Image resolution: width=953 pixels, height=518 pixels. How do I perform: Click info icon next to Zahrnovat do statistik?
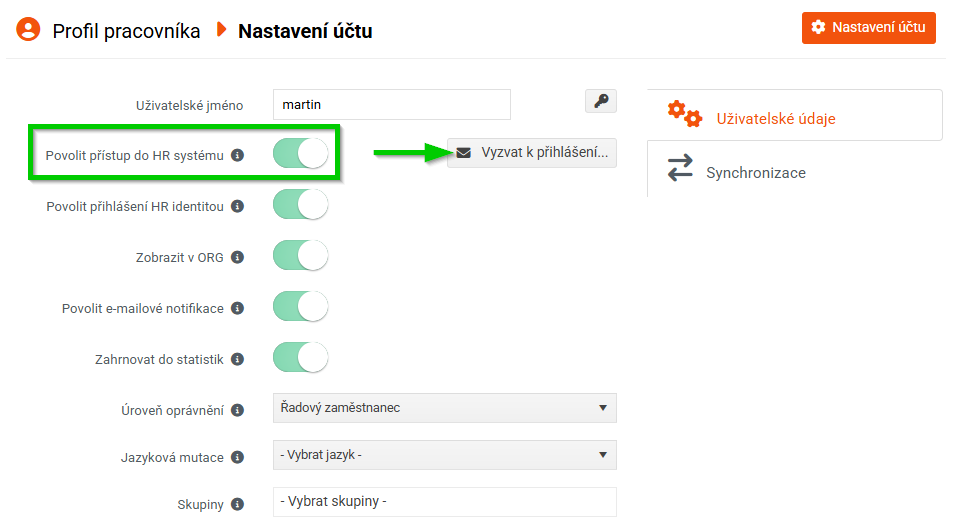point(237,359)
